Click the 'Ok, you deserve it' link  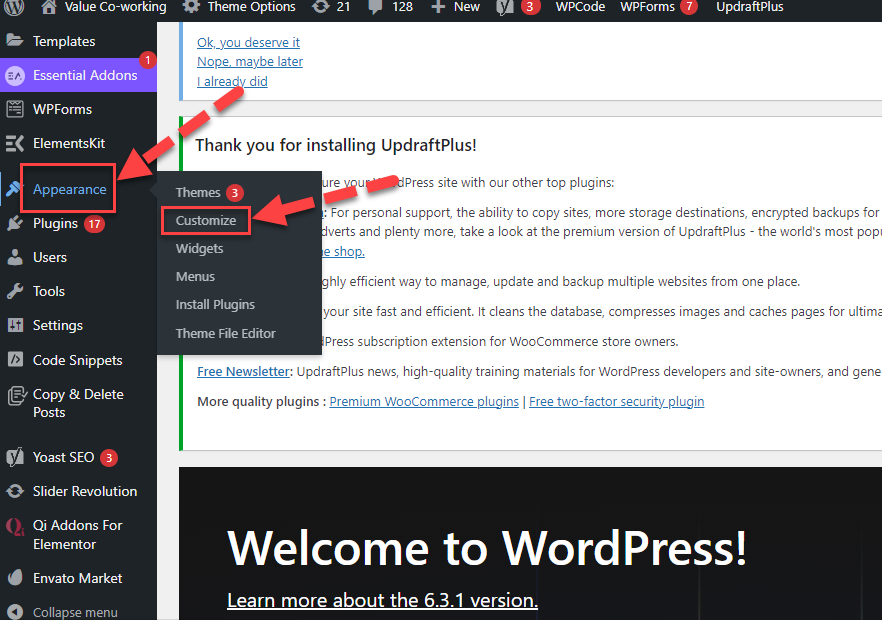248,42
